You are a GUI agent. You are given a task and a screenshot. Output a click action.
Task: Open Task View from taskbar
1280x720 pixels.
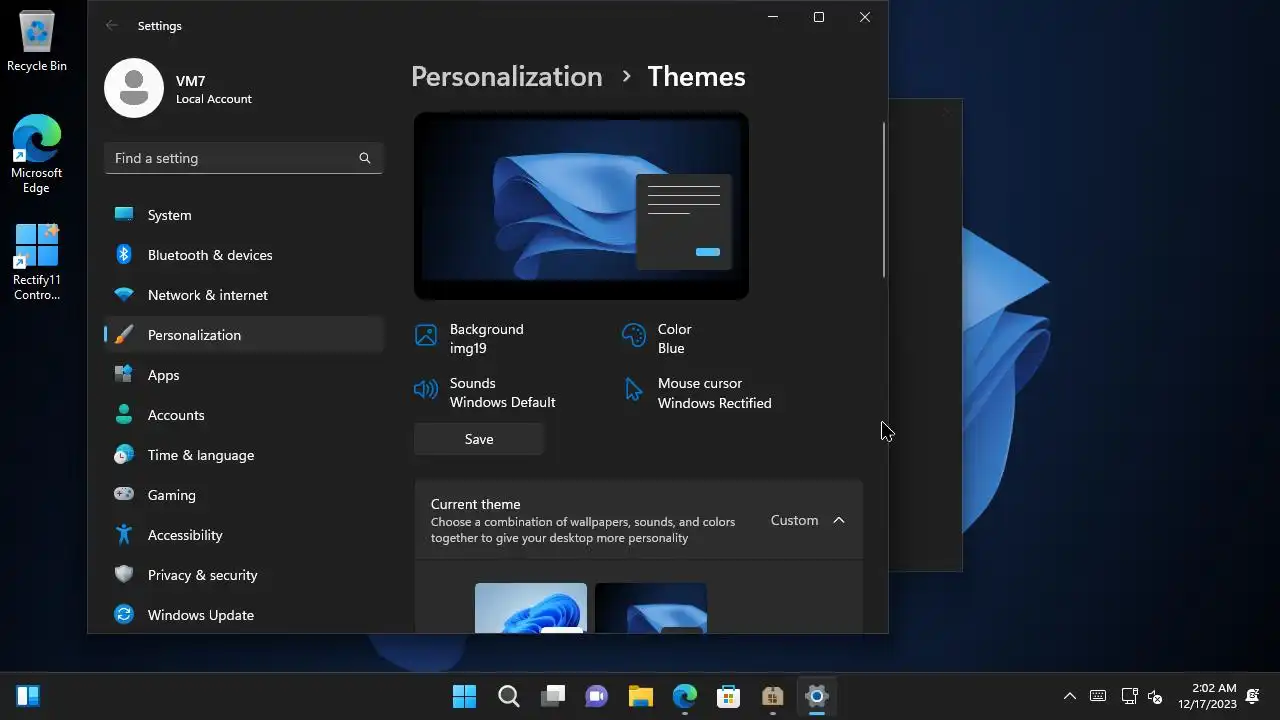[553, 696]
